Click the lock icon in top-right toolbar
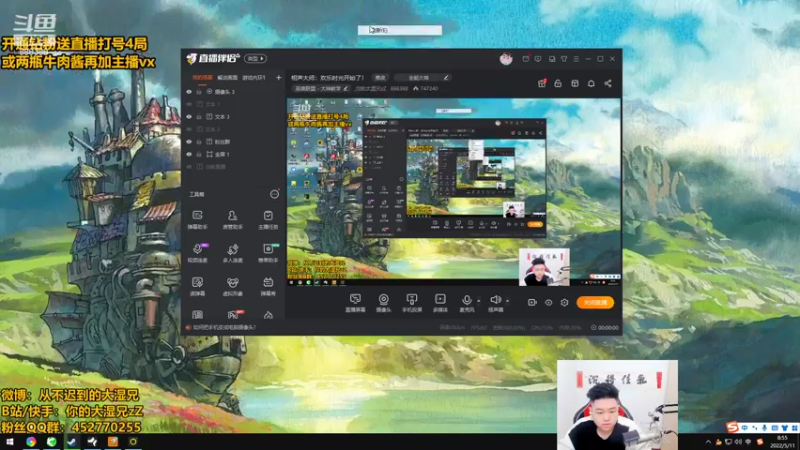 point(558,83)
